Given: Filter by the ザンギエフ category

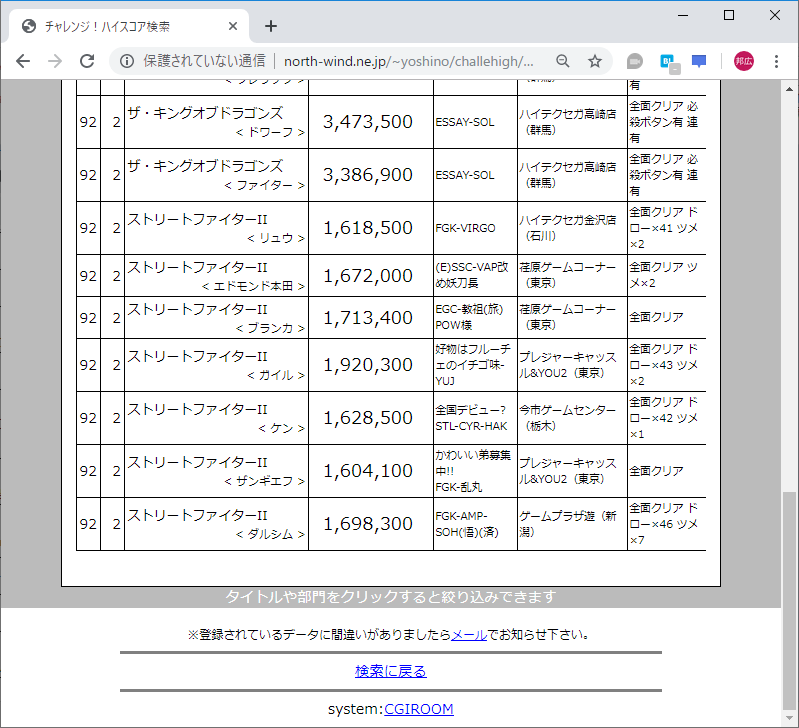Looking at the screenshot, I should point(265,481).
